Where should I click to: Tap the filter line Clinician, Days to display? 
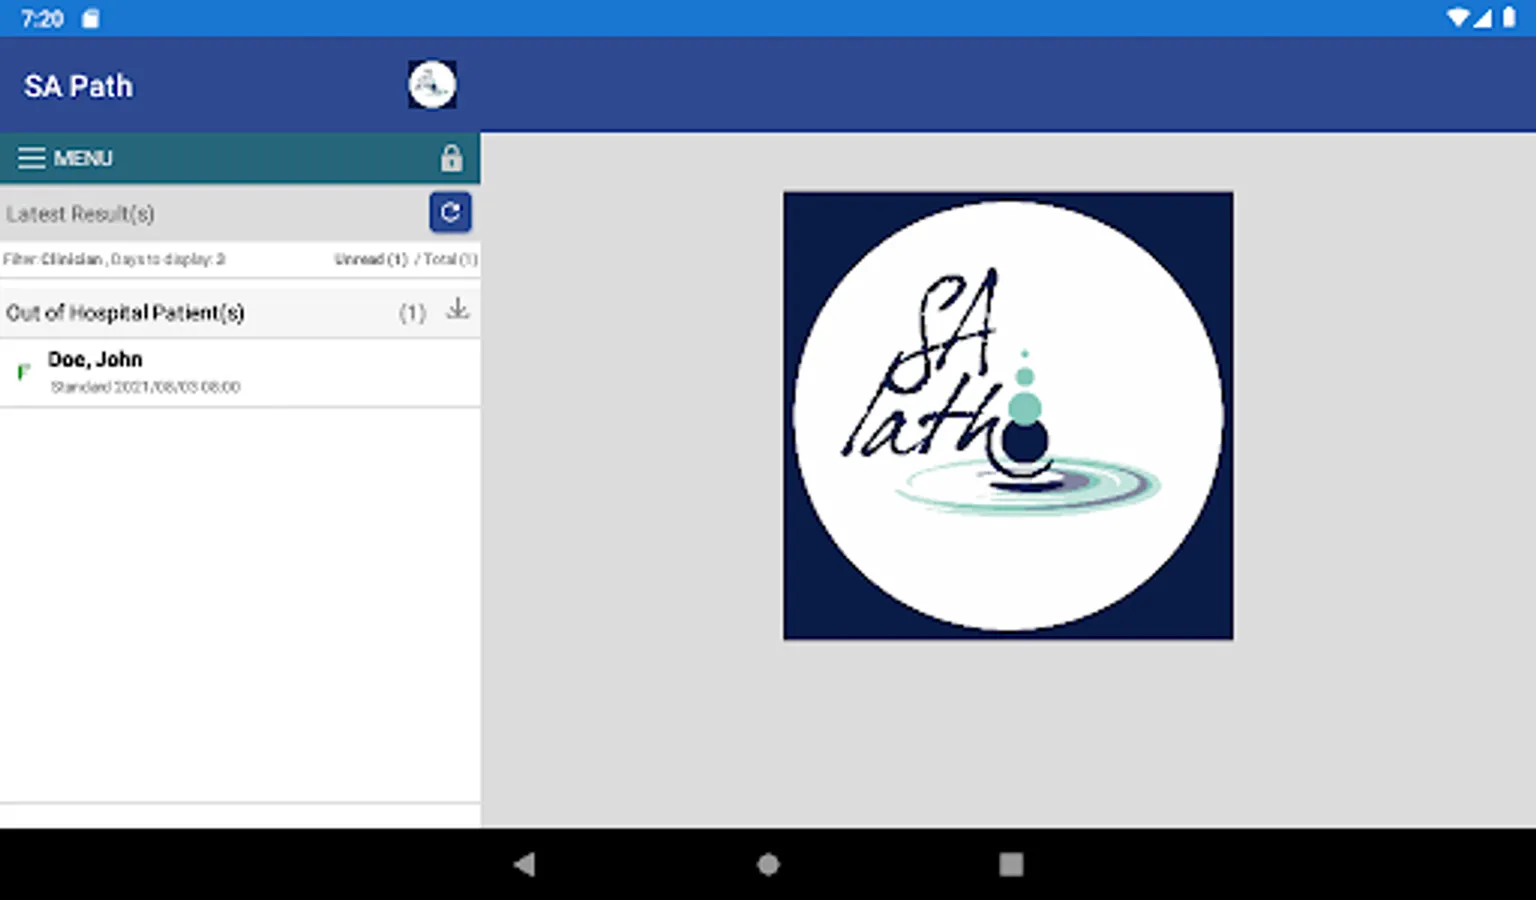click(x=114, y=259)
